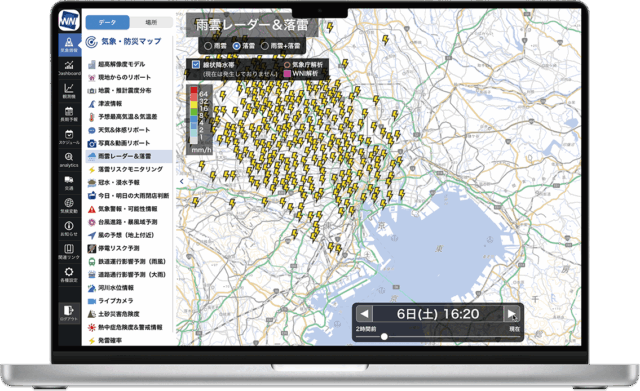Open the 交通 truck icon in sidebar
The height and width of the screenshot is (391, 640).
click(69, 183)
